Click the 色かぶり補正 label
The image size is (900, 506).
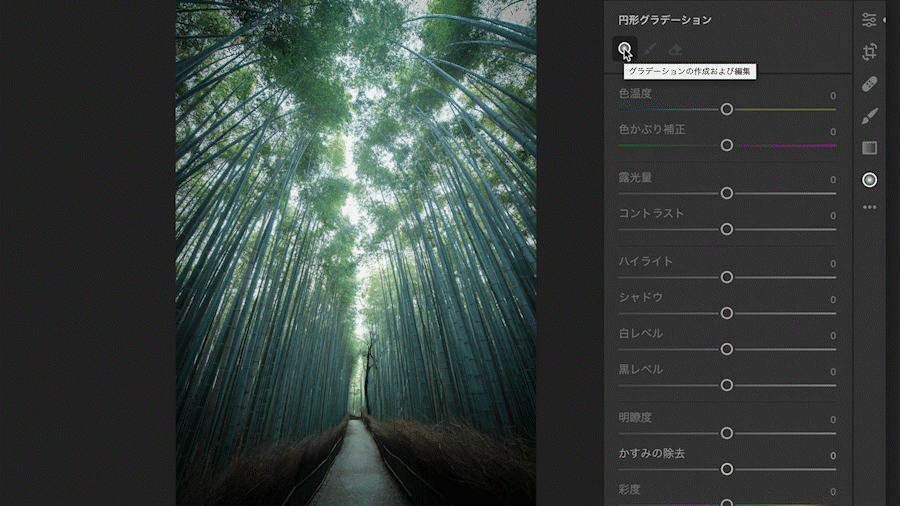[x=651, y=129]
